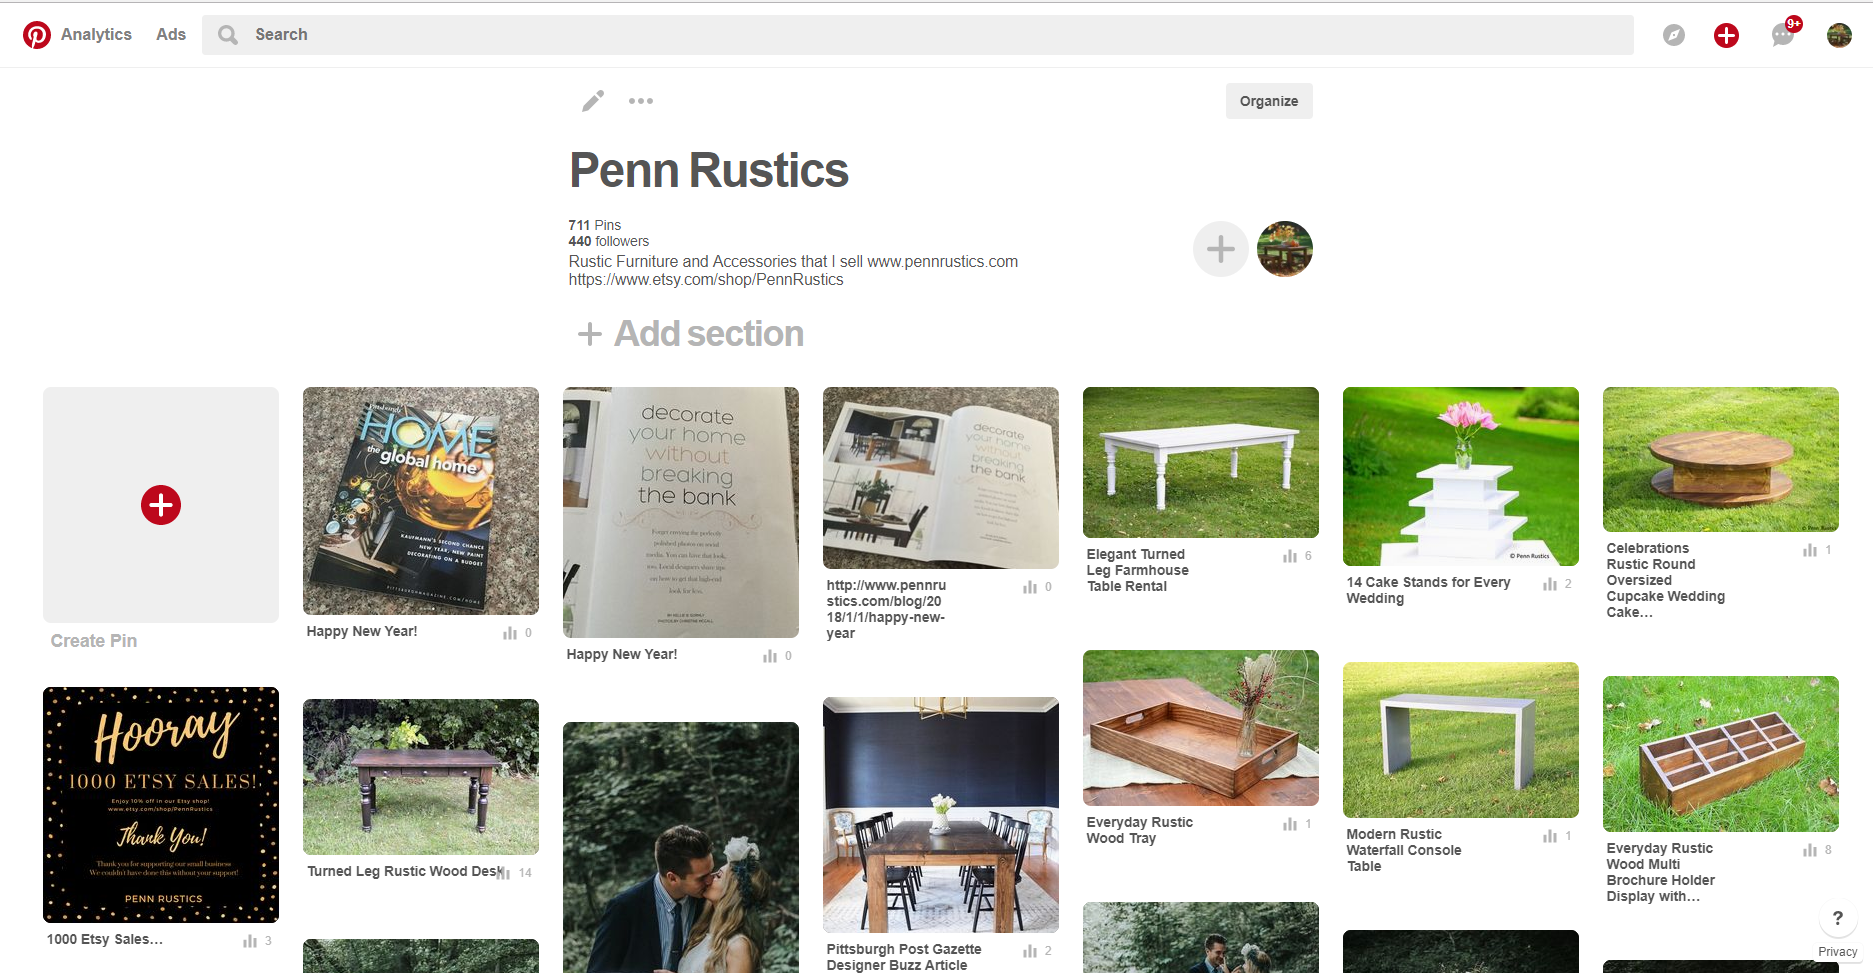View stats icon for first Happy New Year pin
Screen dimensions: 1873x973
pos(511,633)
